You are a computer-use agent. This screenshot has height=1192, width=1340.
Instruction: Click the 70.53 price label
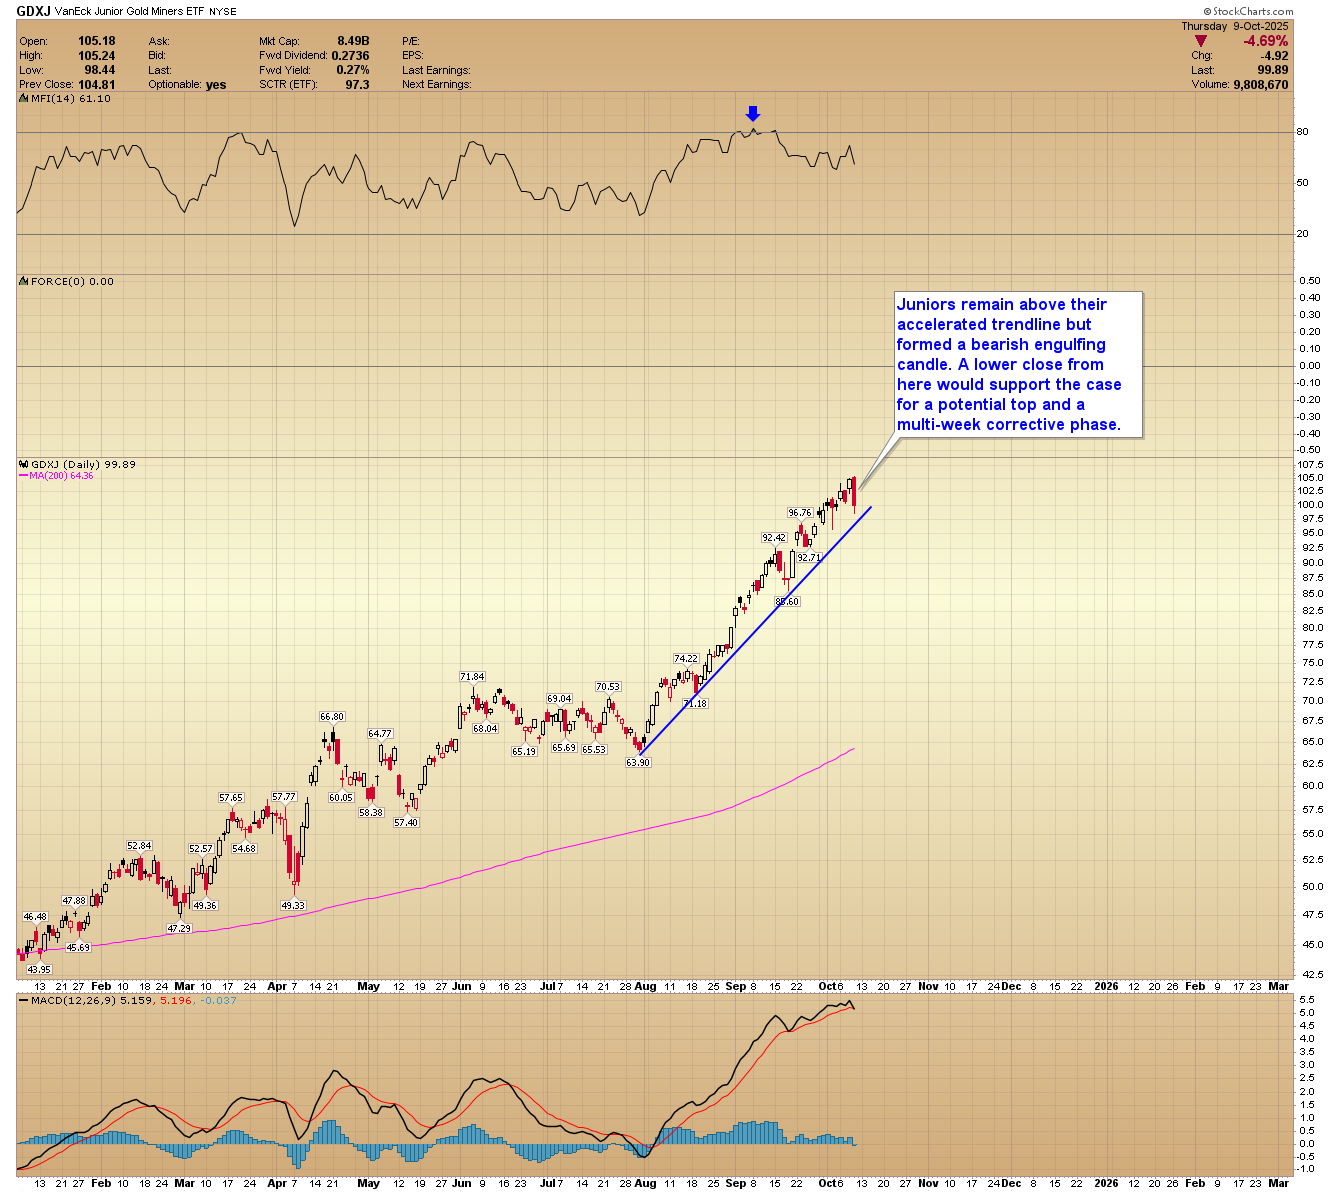pos(608,687)
